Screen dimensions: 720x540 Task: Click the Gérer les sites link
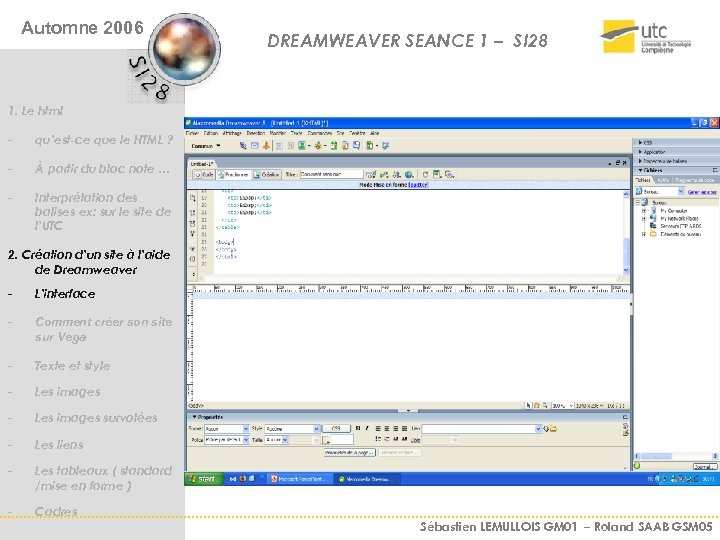coord(702,192)
